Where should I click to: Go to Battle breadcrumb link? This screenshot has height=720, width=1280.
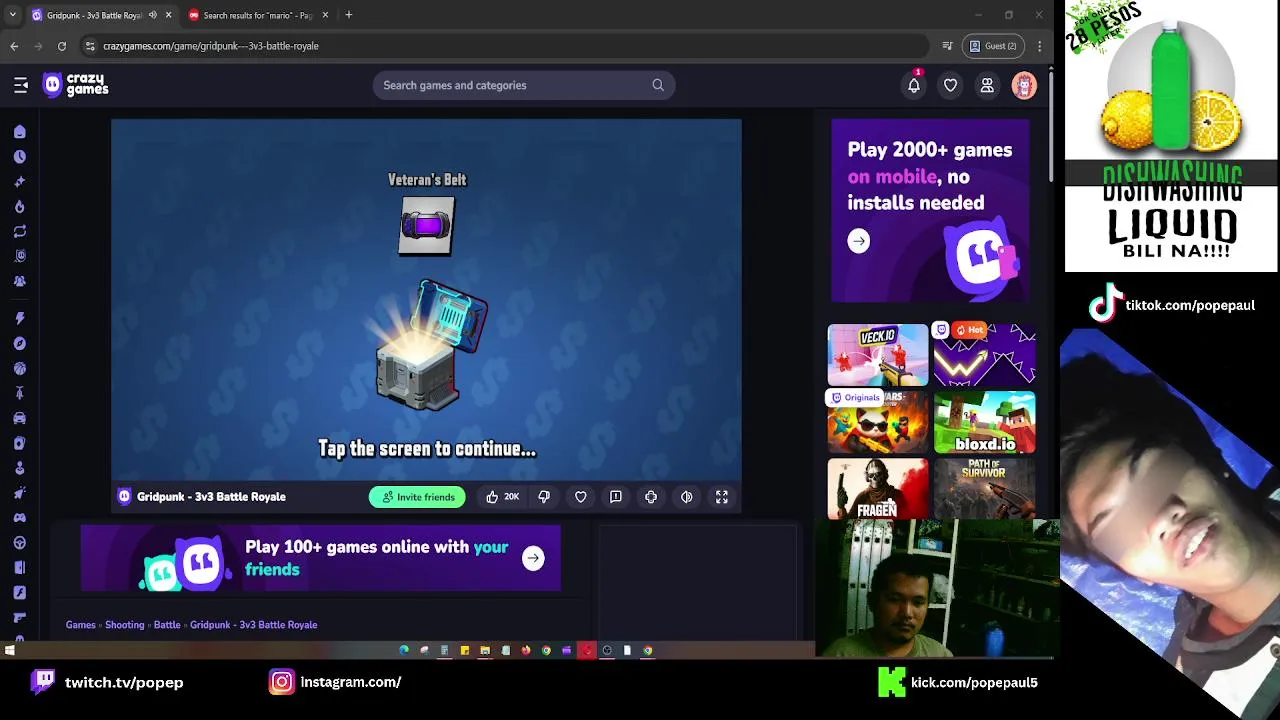tap(167, 625)
